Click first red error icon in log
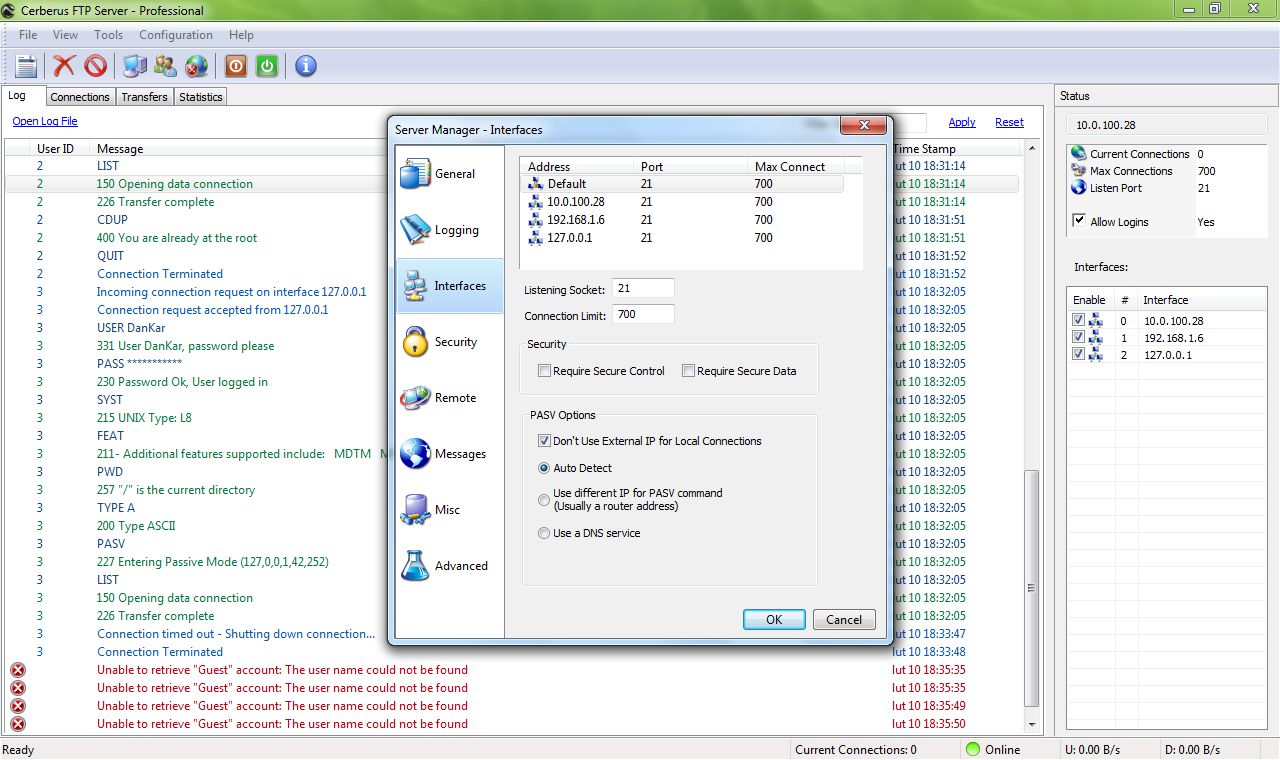The height and width of the screenshot is (760, 1280). click(x=17, y=670)
